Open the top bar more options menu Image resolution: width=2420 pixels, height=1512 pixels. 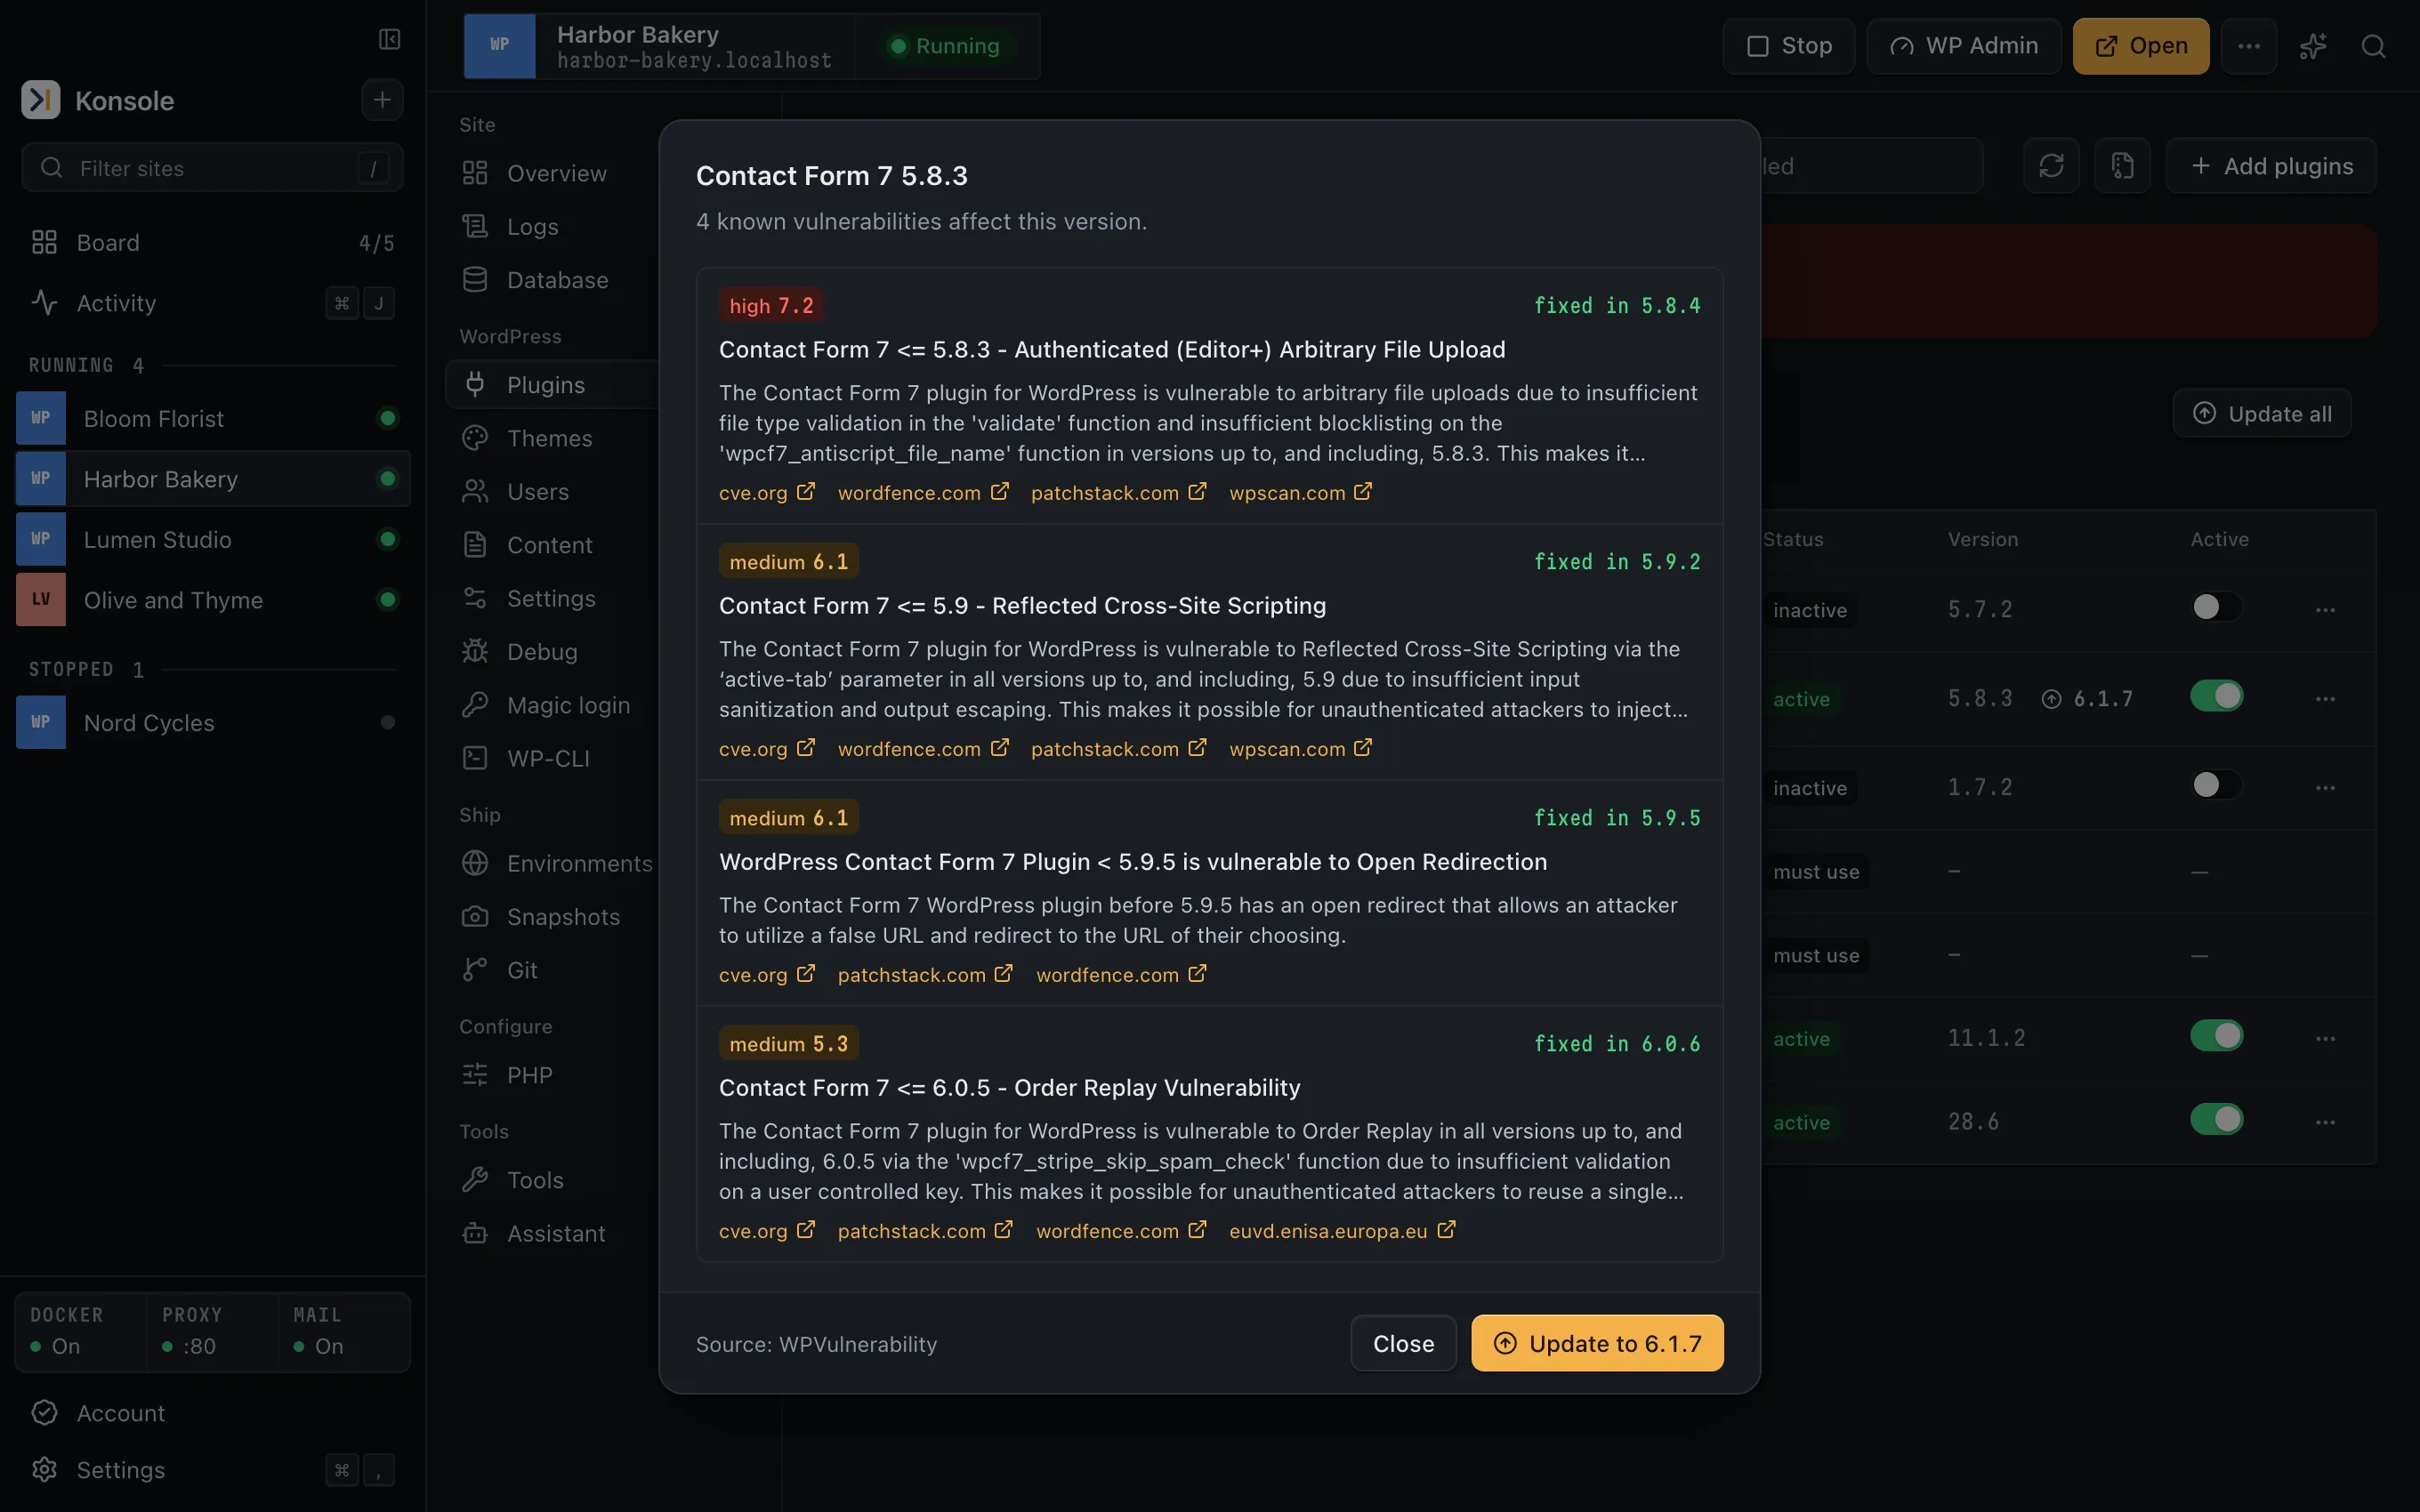[2248, 46]
